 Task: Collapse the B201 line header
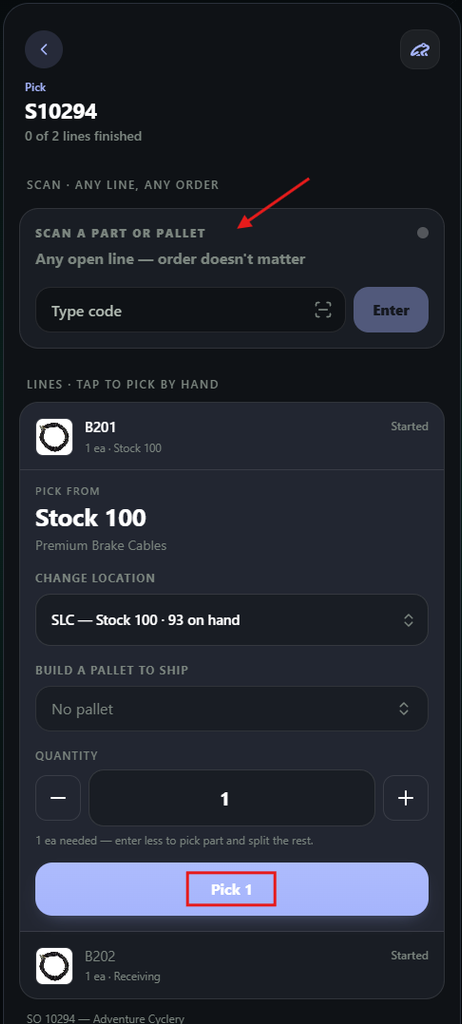232,437
